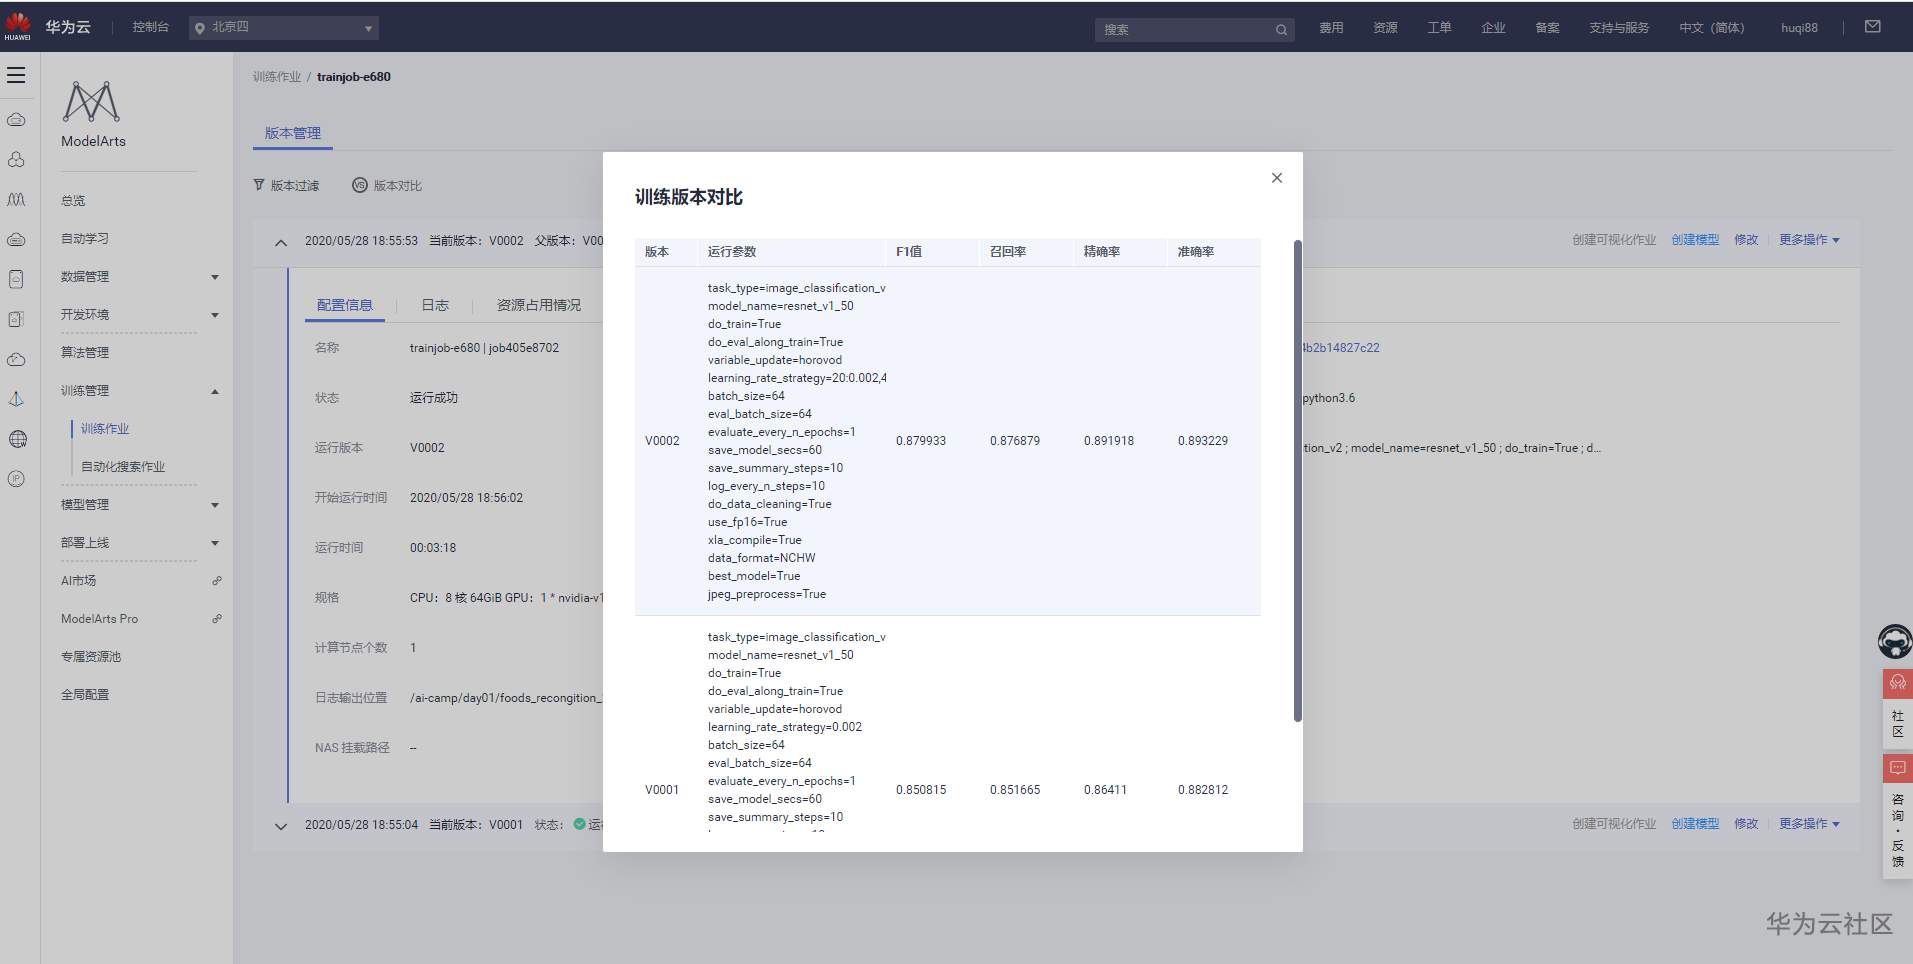
Task: Open 专属资源池 in the sidebar
Action: pyautogui.click(x=91, y=657)
